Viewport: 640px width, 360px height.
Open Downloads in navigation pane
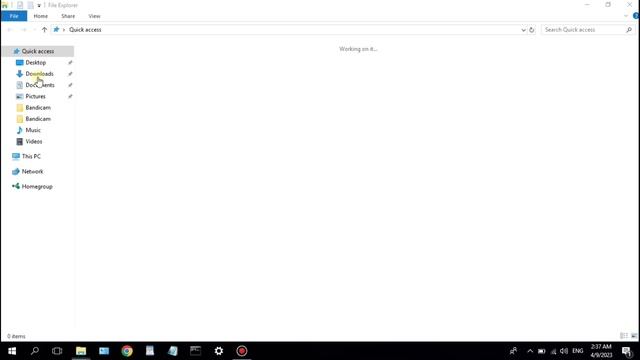pyautogui.click(x=39, y=74)
